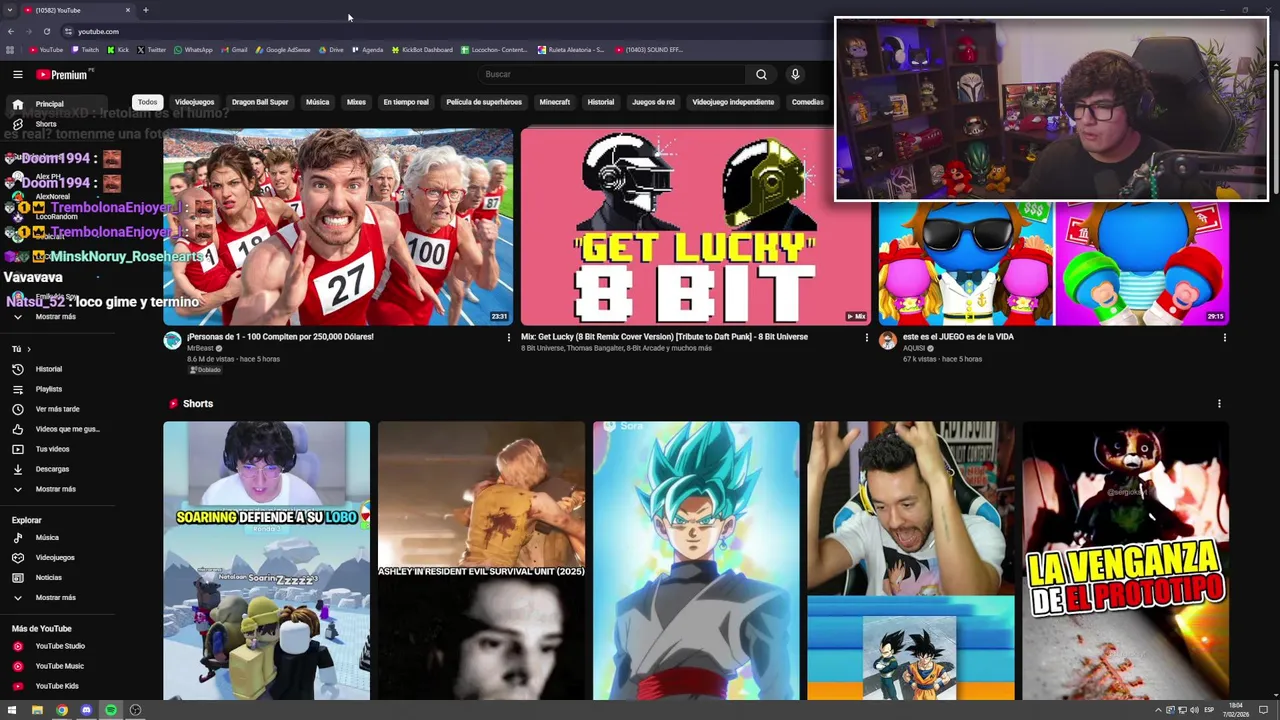Screen dimensions: 1280x720
Task: Select the Dragon Ball Super chip
Action: pos(260,102)
